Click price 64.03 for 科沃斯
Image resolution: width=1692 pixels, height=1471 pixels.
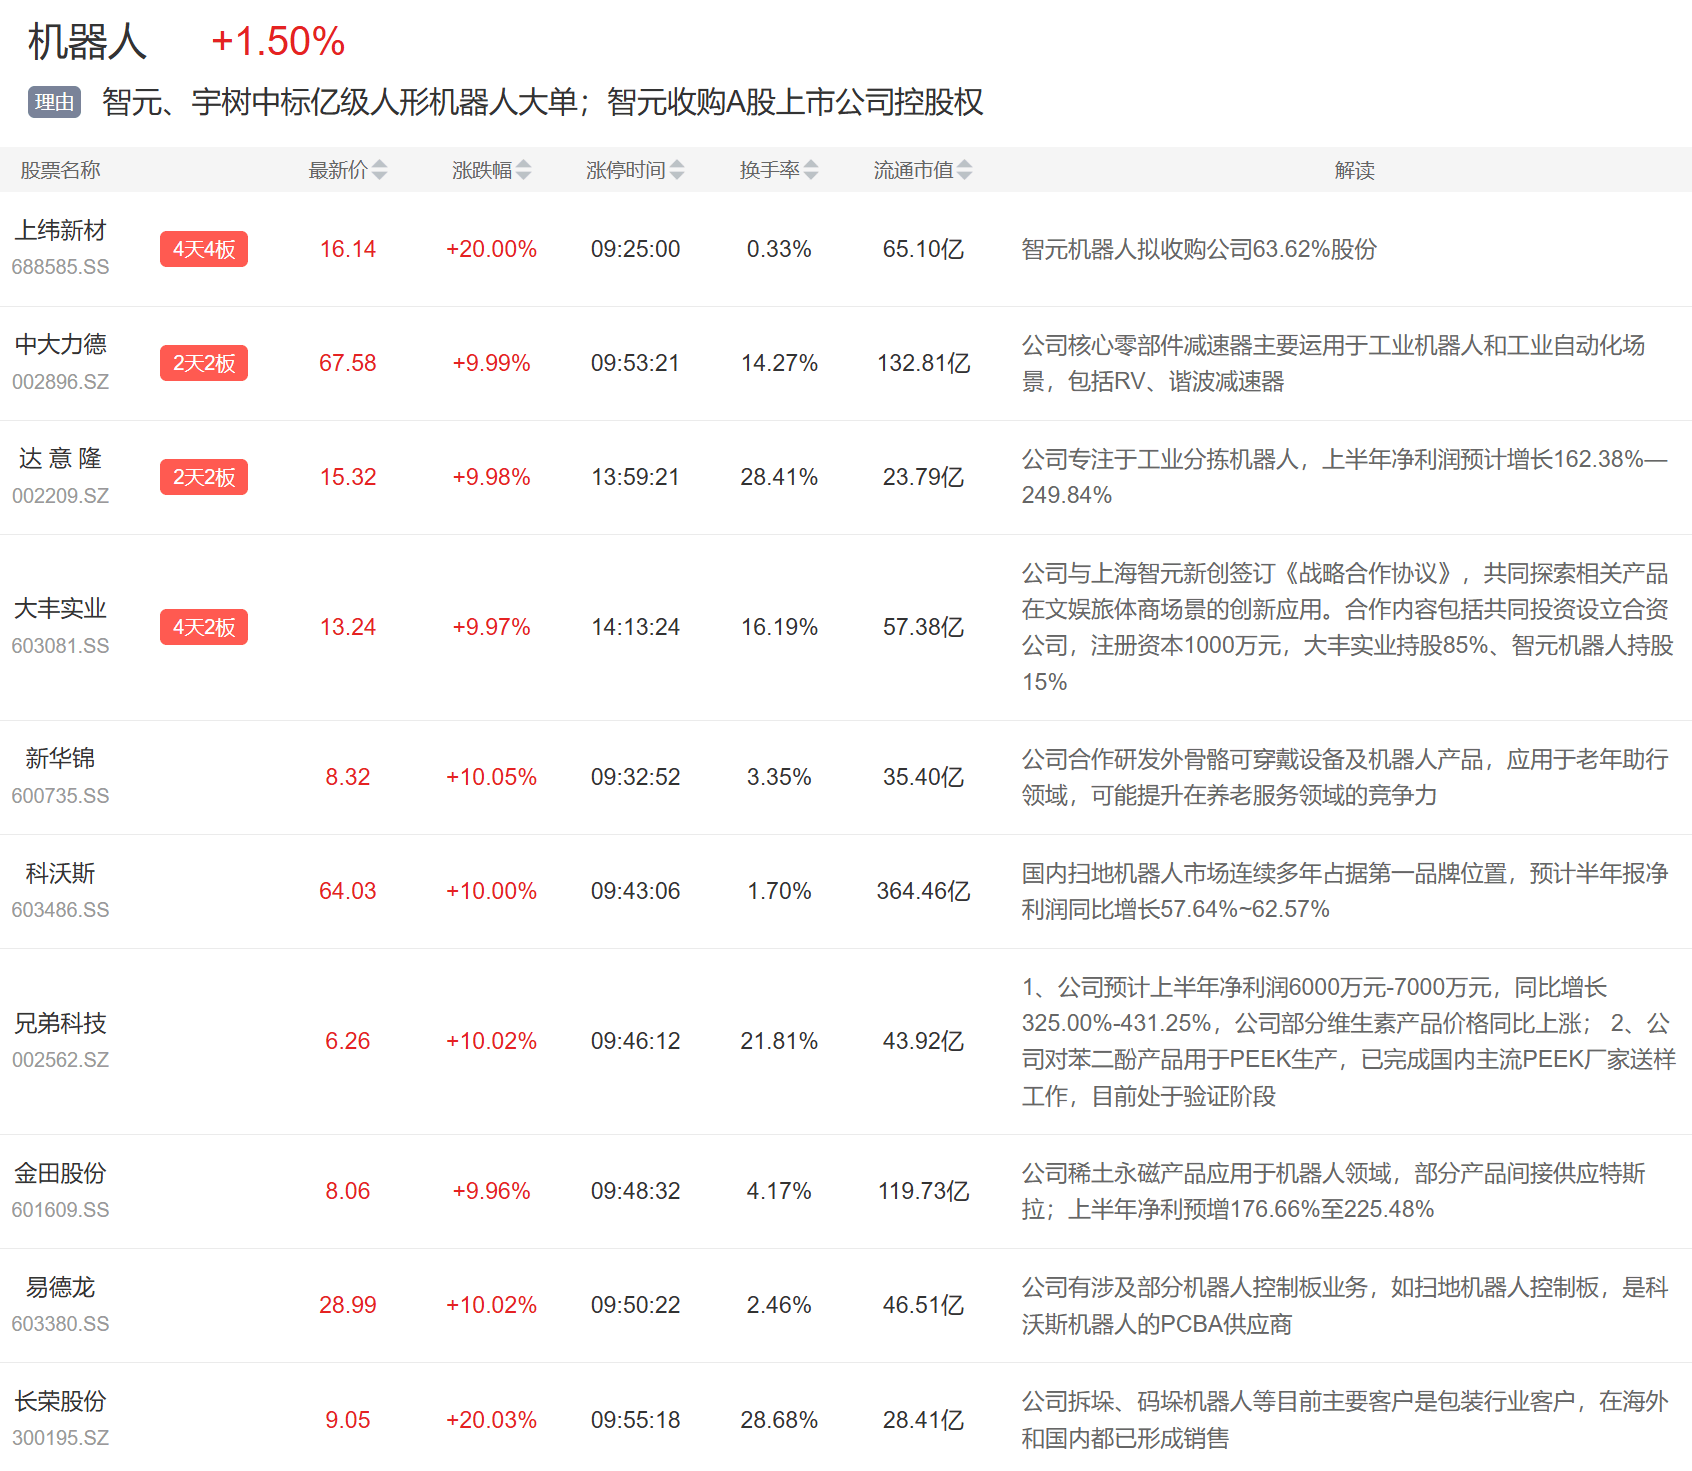[348, 891]
